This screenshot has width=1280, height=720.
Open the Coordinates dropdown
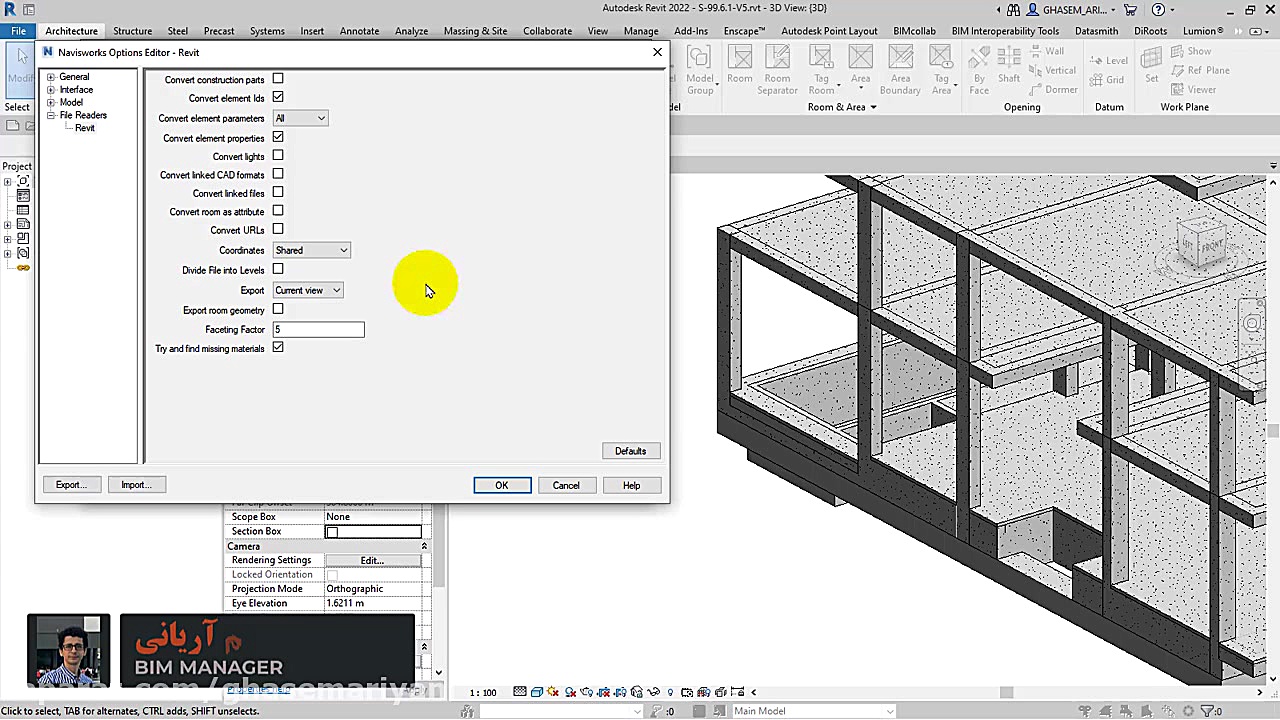click(x=311, y=250)
